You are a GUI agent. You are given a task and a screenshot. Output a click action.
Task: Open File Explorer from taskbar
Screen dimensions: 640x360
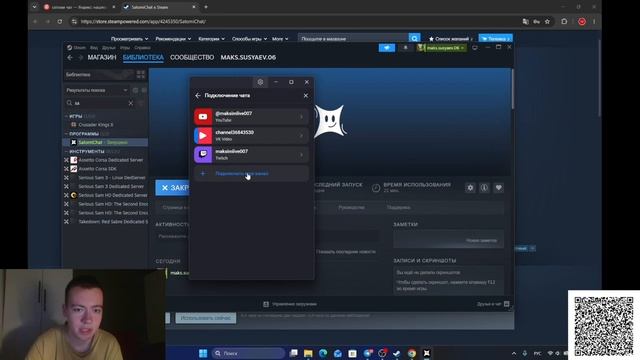(x=308, y=353)
